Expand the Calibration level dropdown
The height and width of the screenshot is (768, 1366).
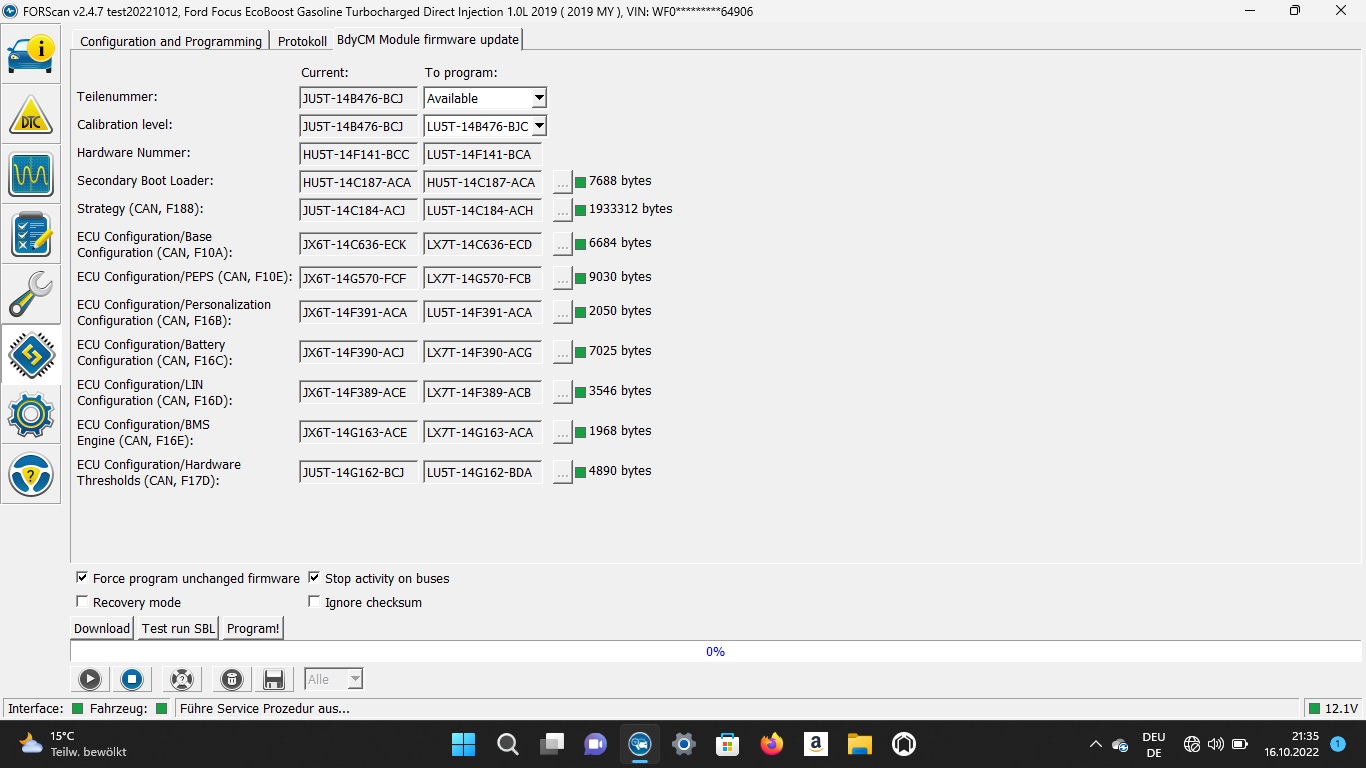click(538, 126)
